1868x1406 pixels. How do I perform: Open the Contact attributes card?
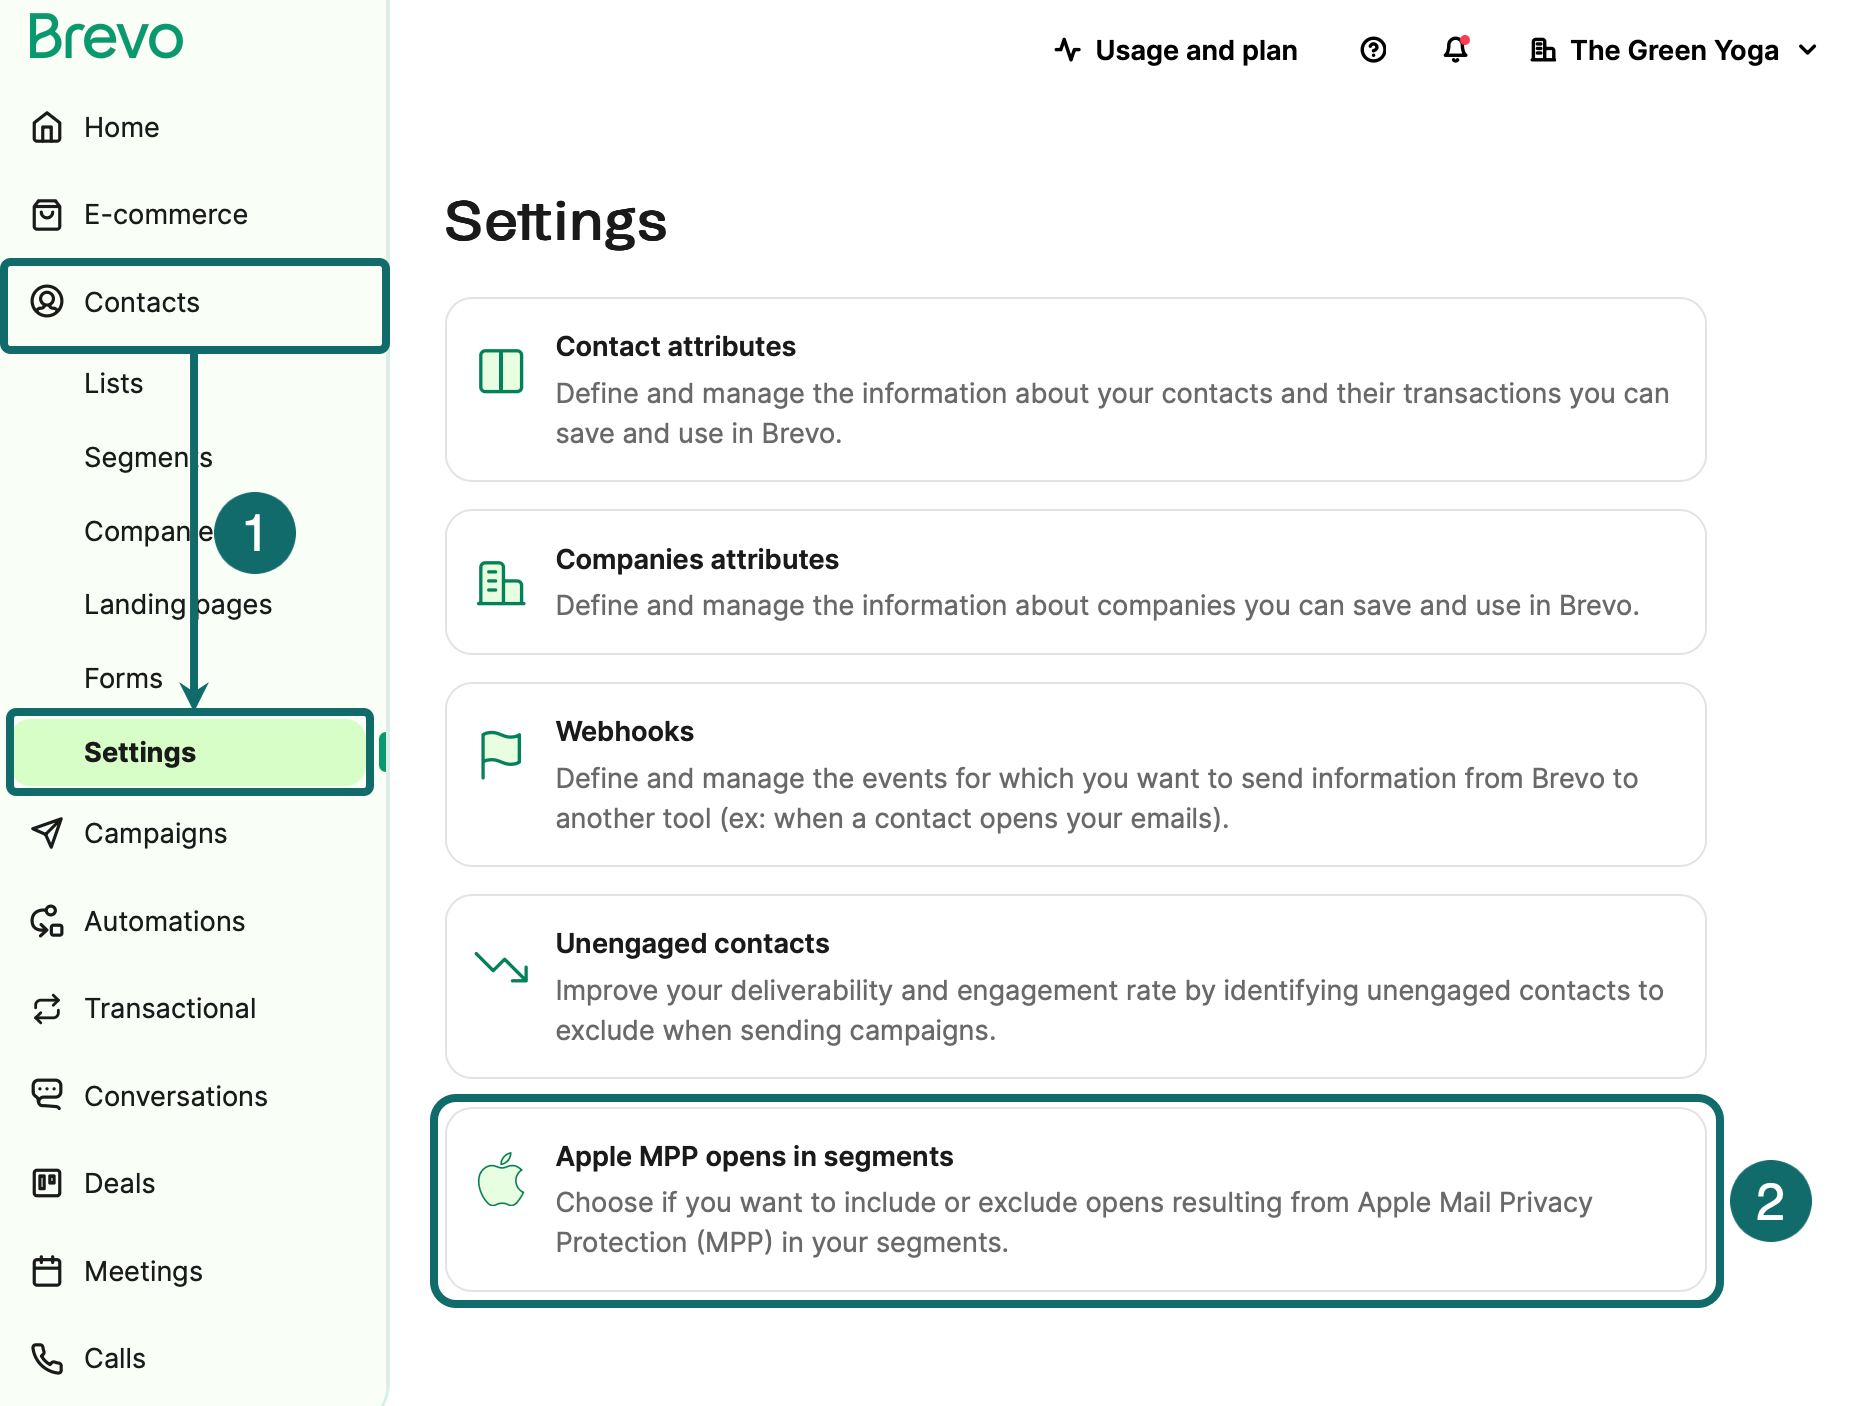[1075, 389]
